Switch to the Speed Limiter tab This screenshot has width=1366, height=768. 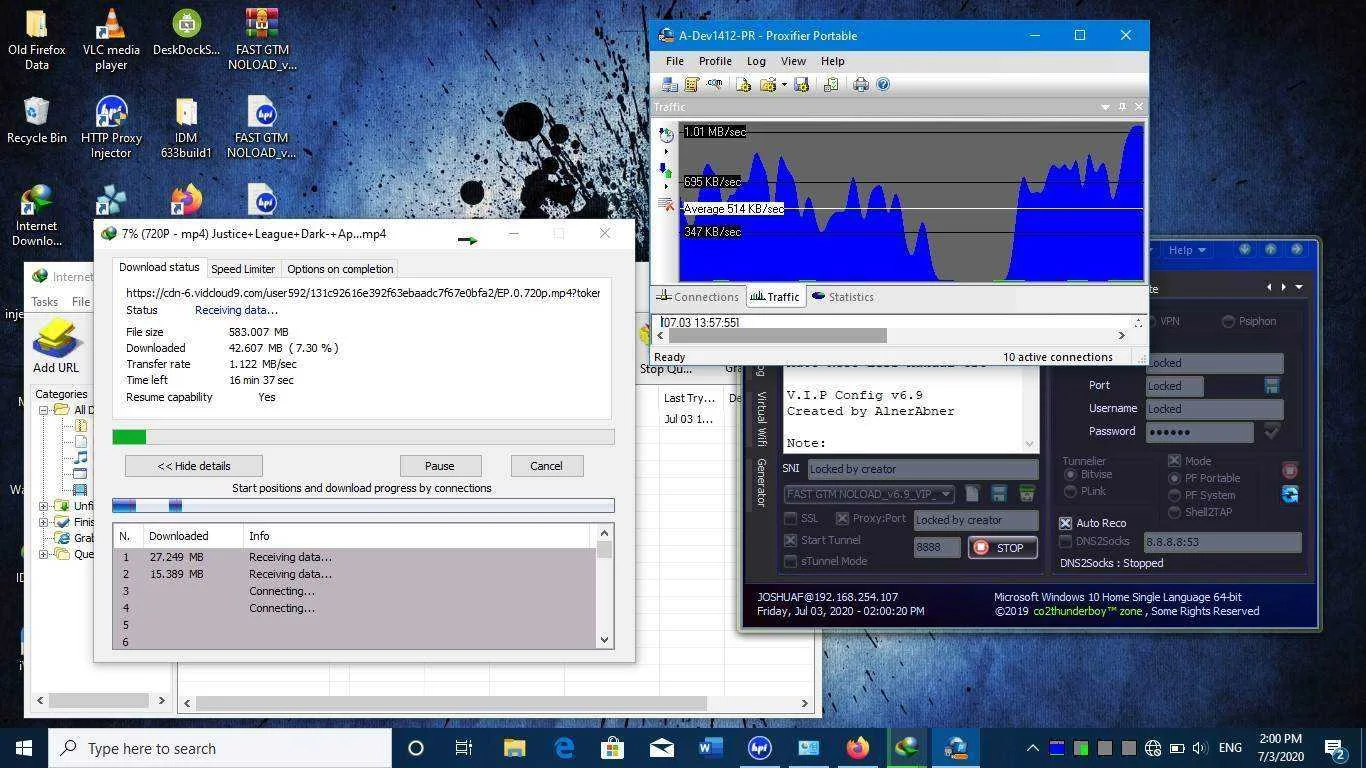pyautogui.click(x=243, y=269)
